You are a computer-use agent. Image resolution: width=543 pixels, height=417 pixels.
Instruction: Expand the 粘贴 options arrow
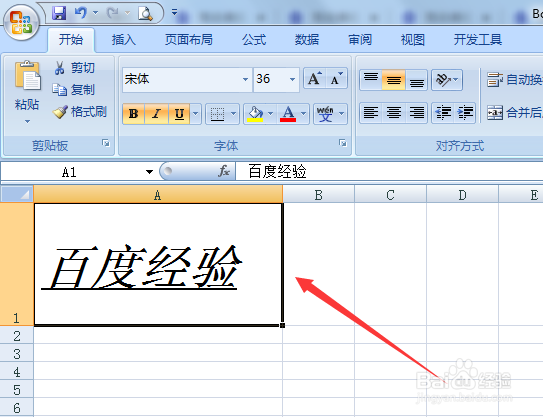[27, 121]
